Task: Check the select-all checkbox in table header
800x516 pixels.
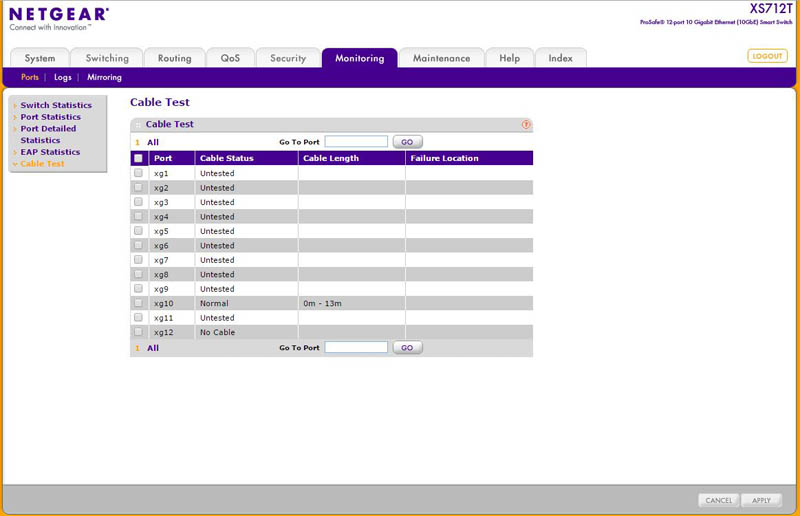Action: 138,158
